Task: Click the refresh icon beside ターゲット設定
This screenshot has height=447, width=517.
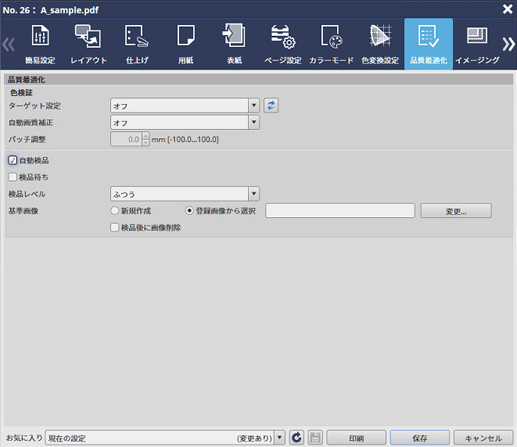Action: point(271,106)
